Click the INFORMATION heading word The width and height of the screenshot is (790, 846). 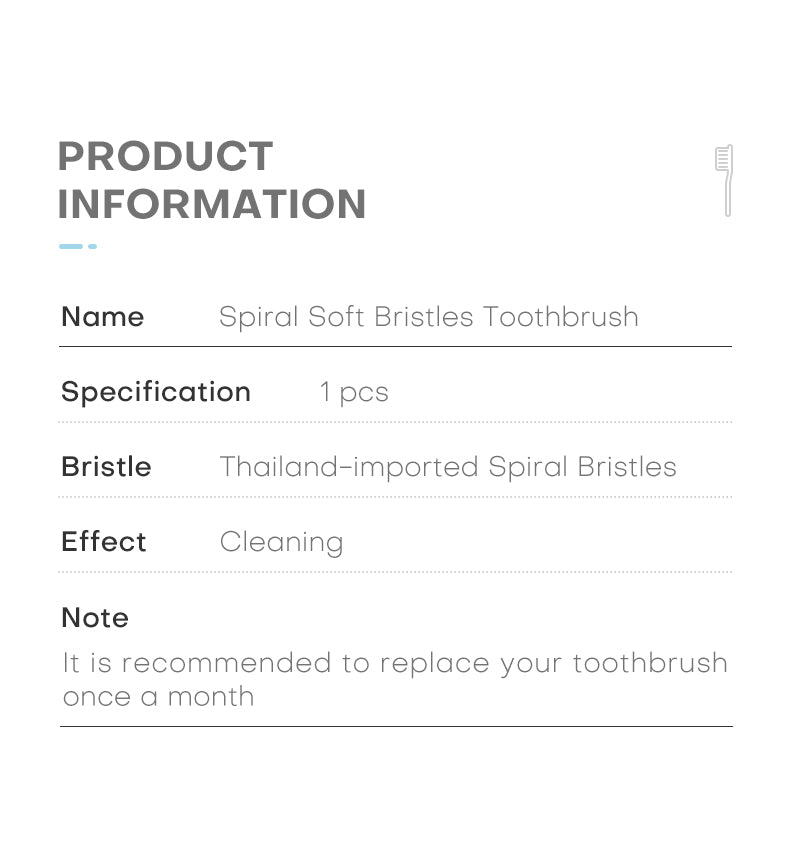pyautogui.click(x=212, y=204)
